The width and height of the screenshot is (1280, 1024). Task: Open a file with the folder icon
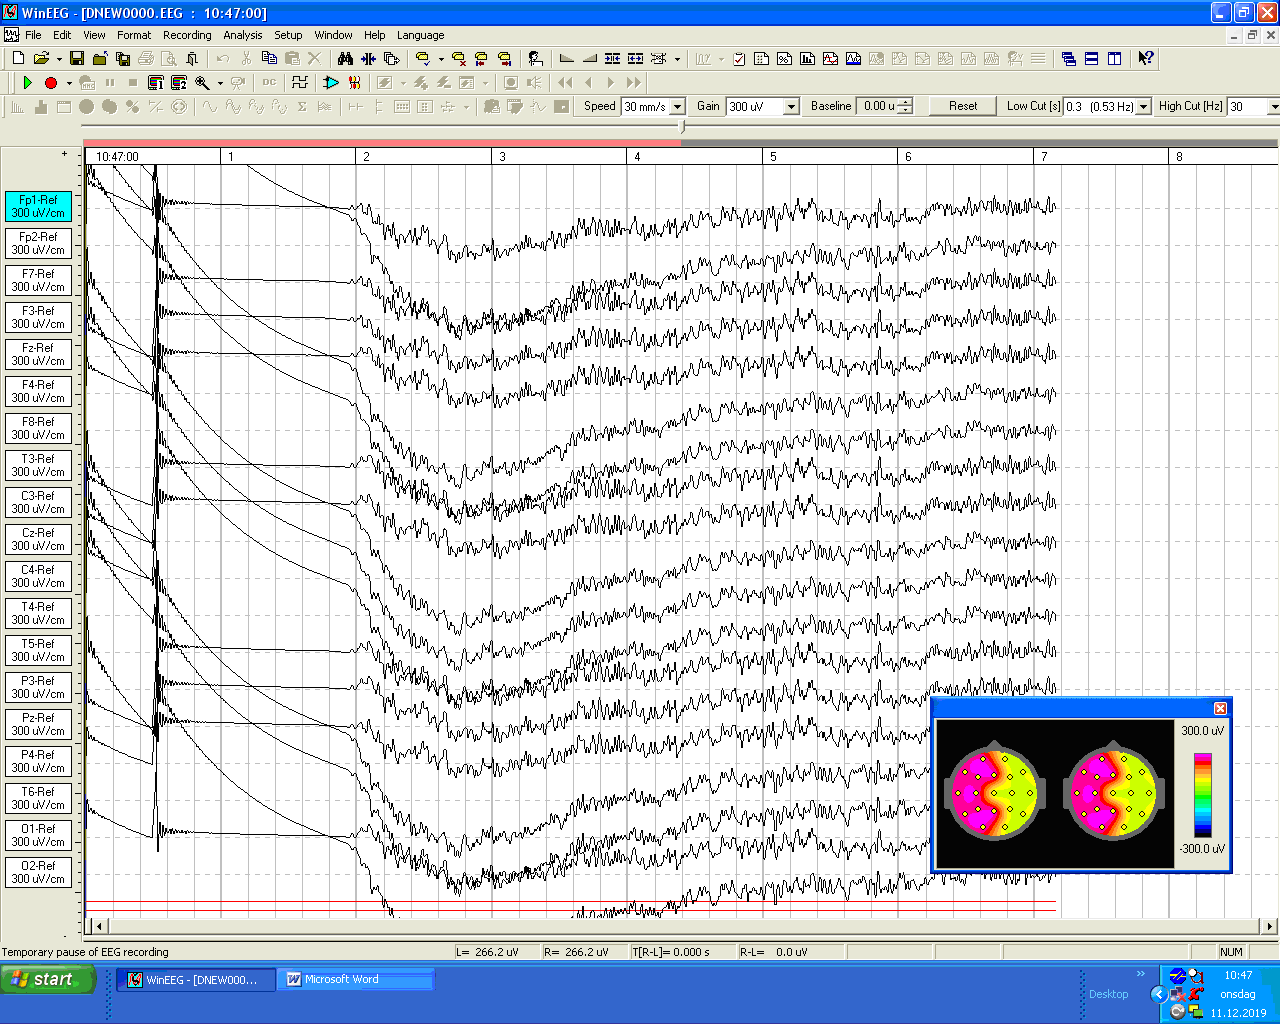click(x=41, y=59)
